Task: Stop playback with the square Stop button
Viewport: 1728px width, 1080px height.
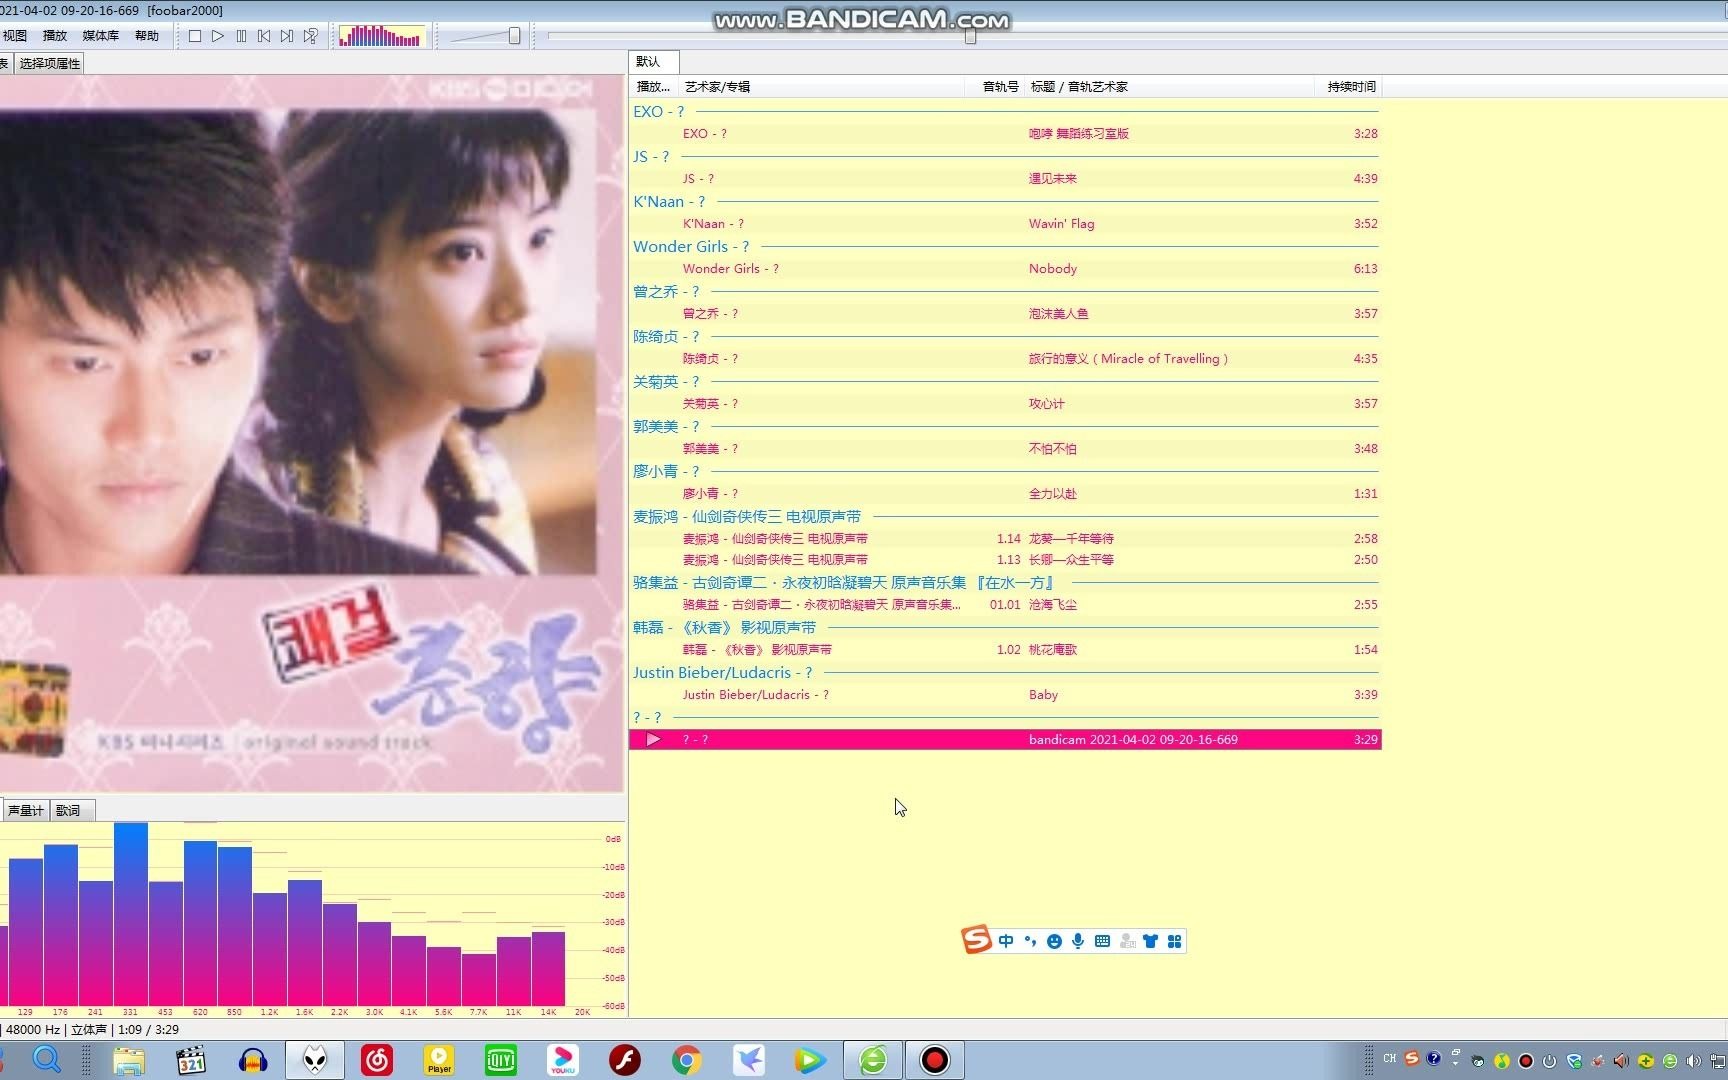Action: [x=195, y=36]
